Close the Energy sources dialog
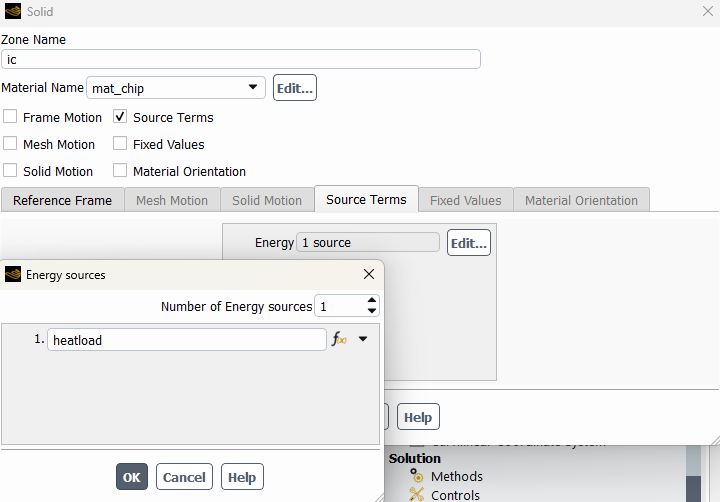720x502 pixels. 369,274
